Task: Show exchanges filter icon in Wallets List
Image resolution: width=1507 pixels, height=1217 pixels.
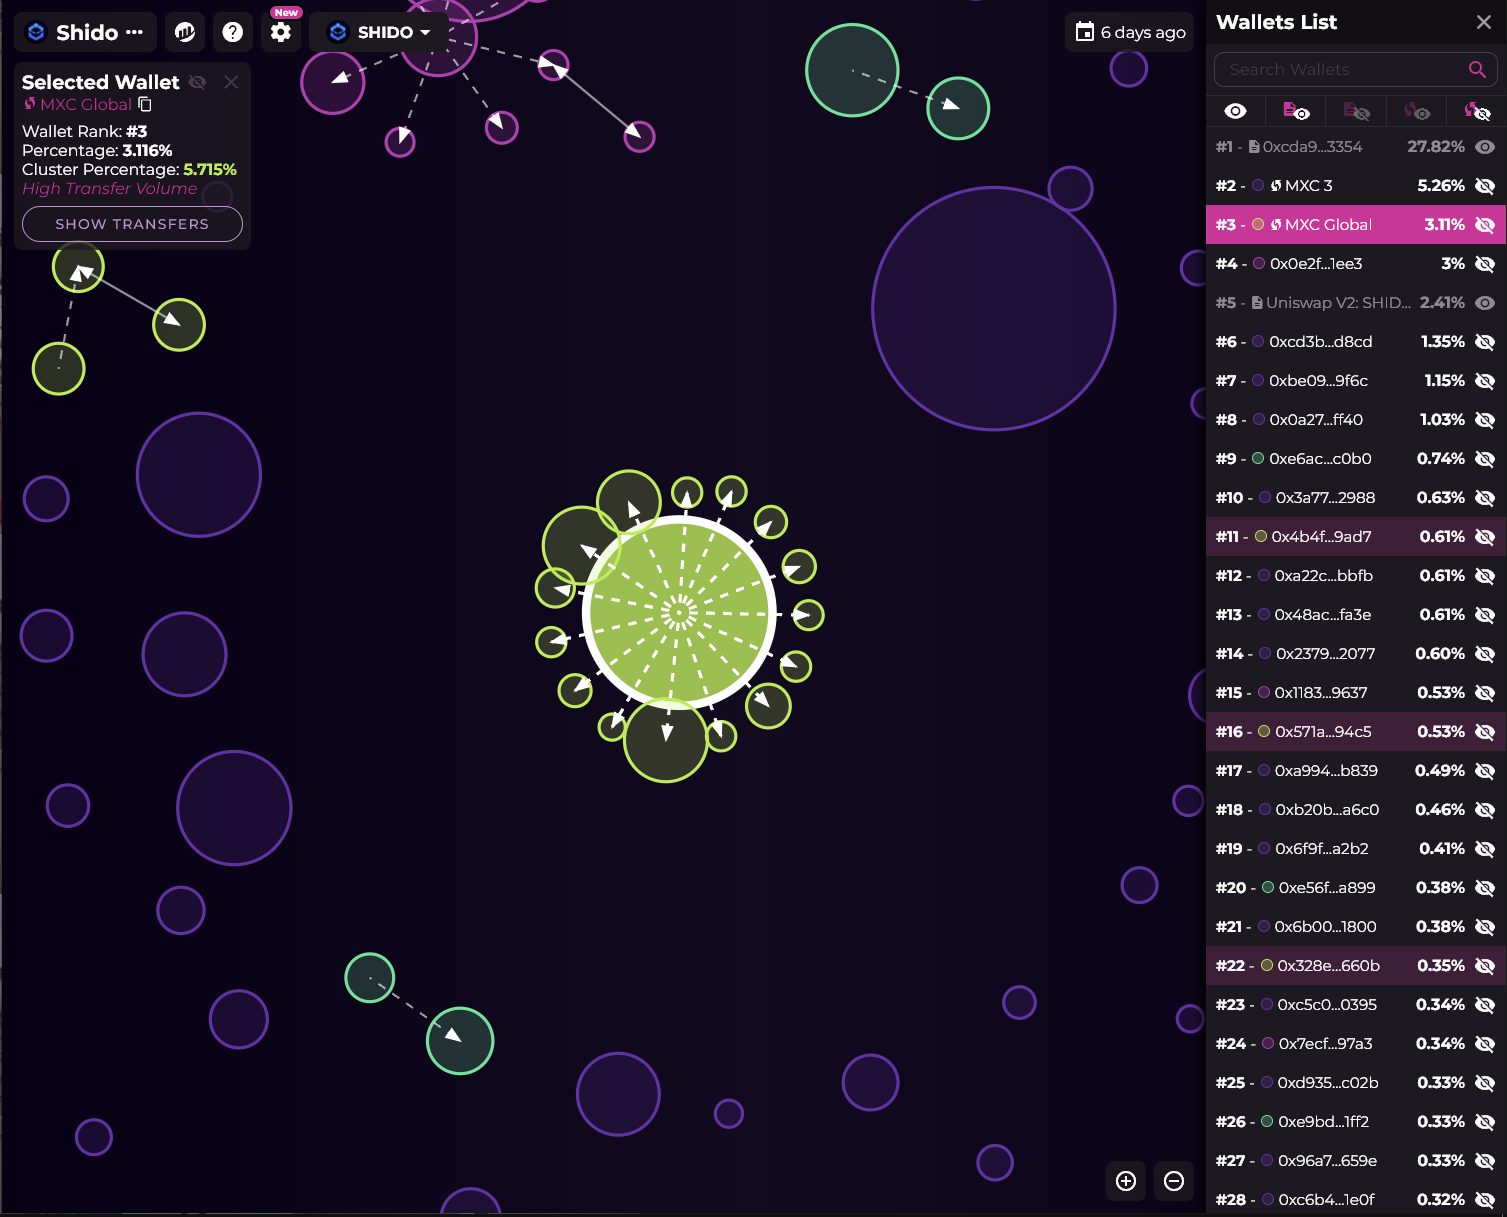Action: [1417, 111]
